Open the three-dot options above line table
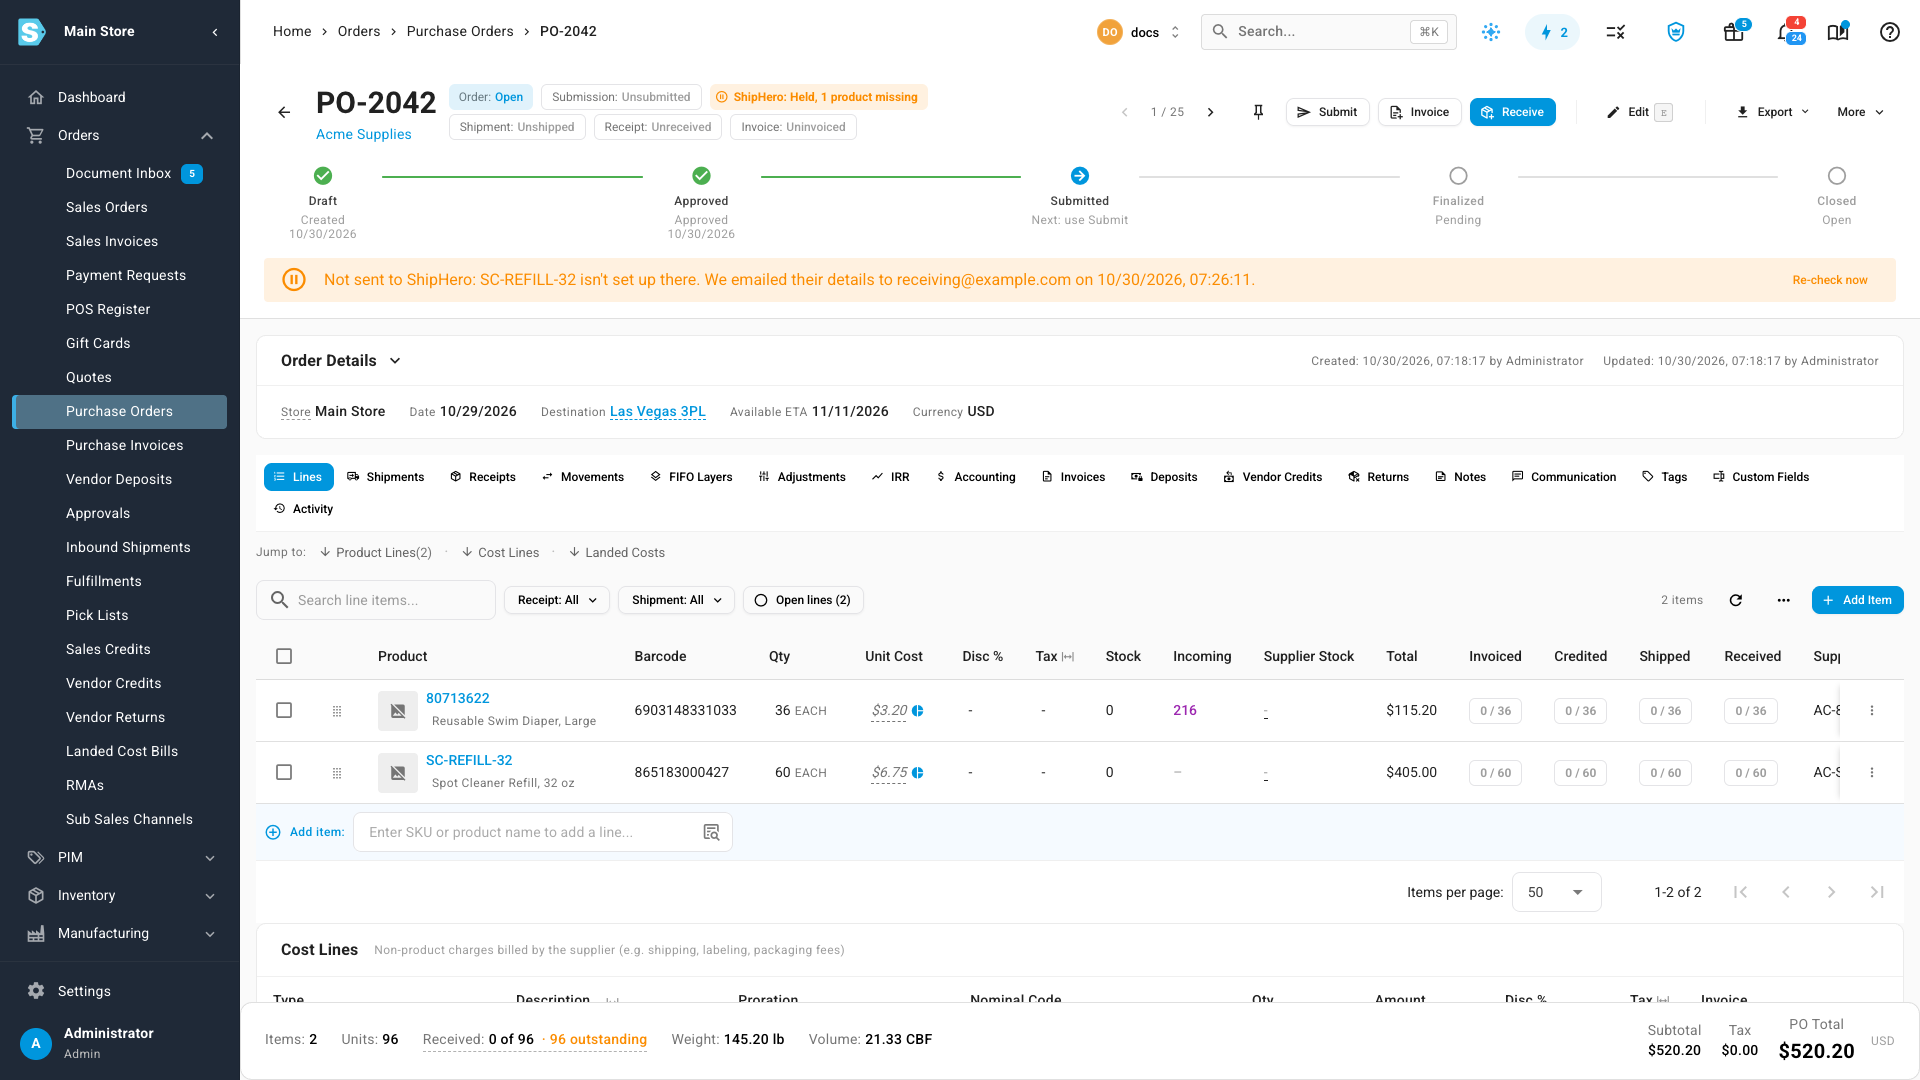The width and height of the screenshot is (1920, 1080). pos(1783,600)
